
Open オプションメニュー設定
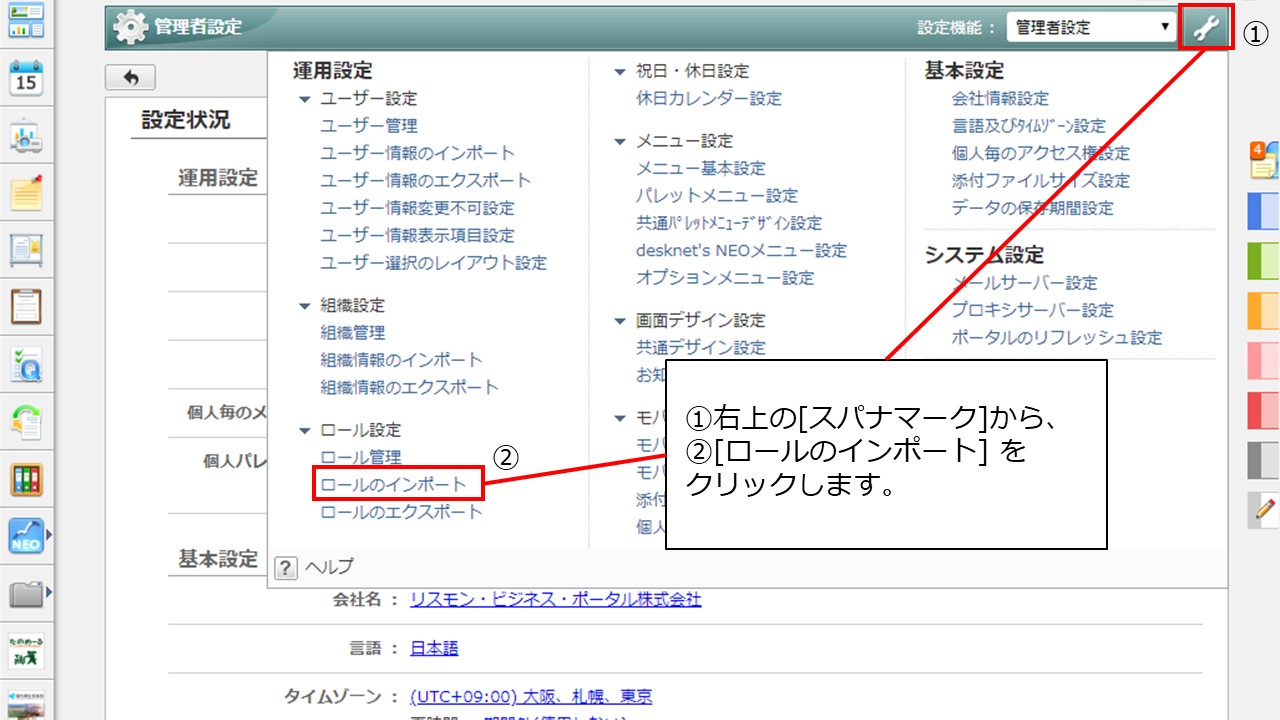click(x=725, y=278)
